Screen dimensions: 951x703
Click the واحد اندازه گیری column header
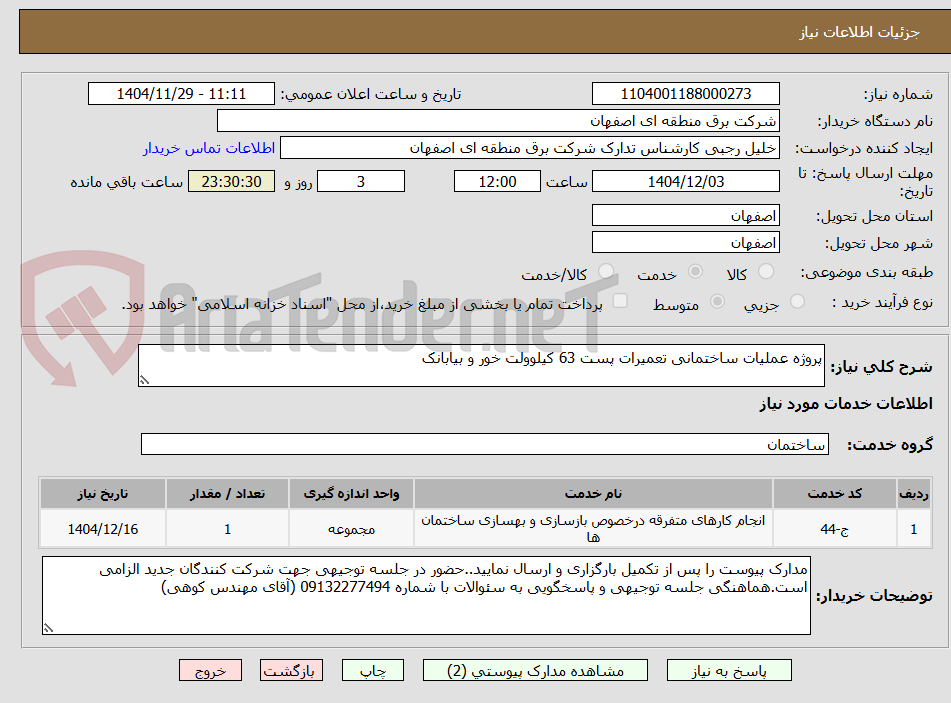point(351,494)
